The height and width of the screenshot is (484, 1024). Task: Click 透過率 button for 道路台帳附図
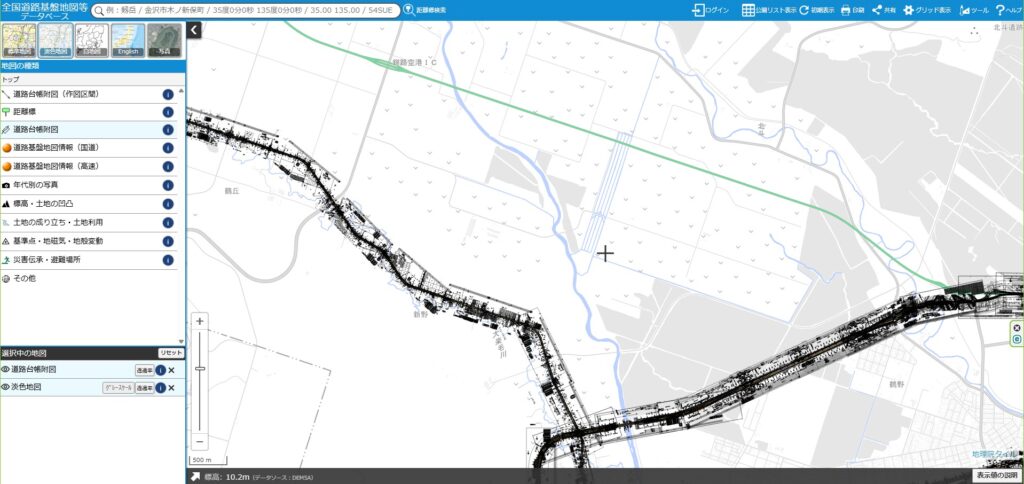[x=144, y=370]
